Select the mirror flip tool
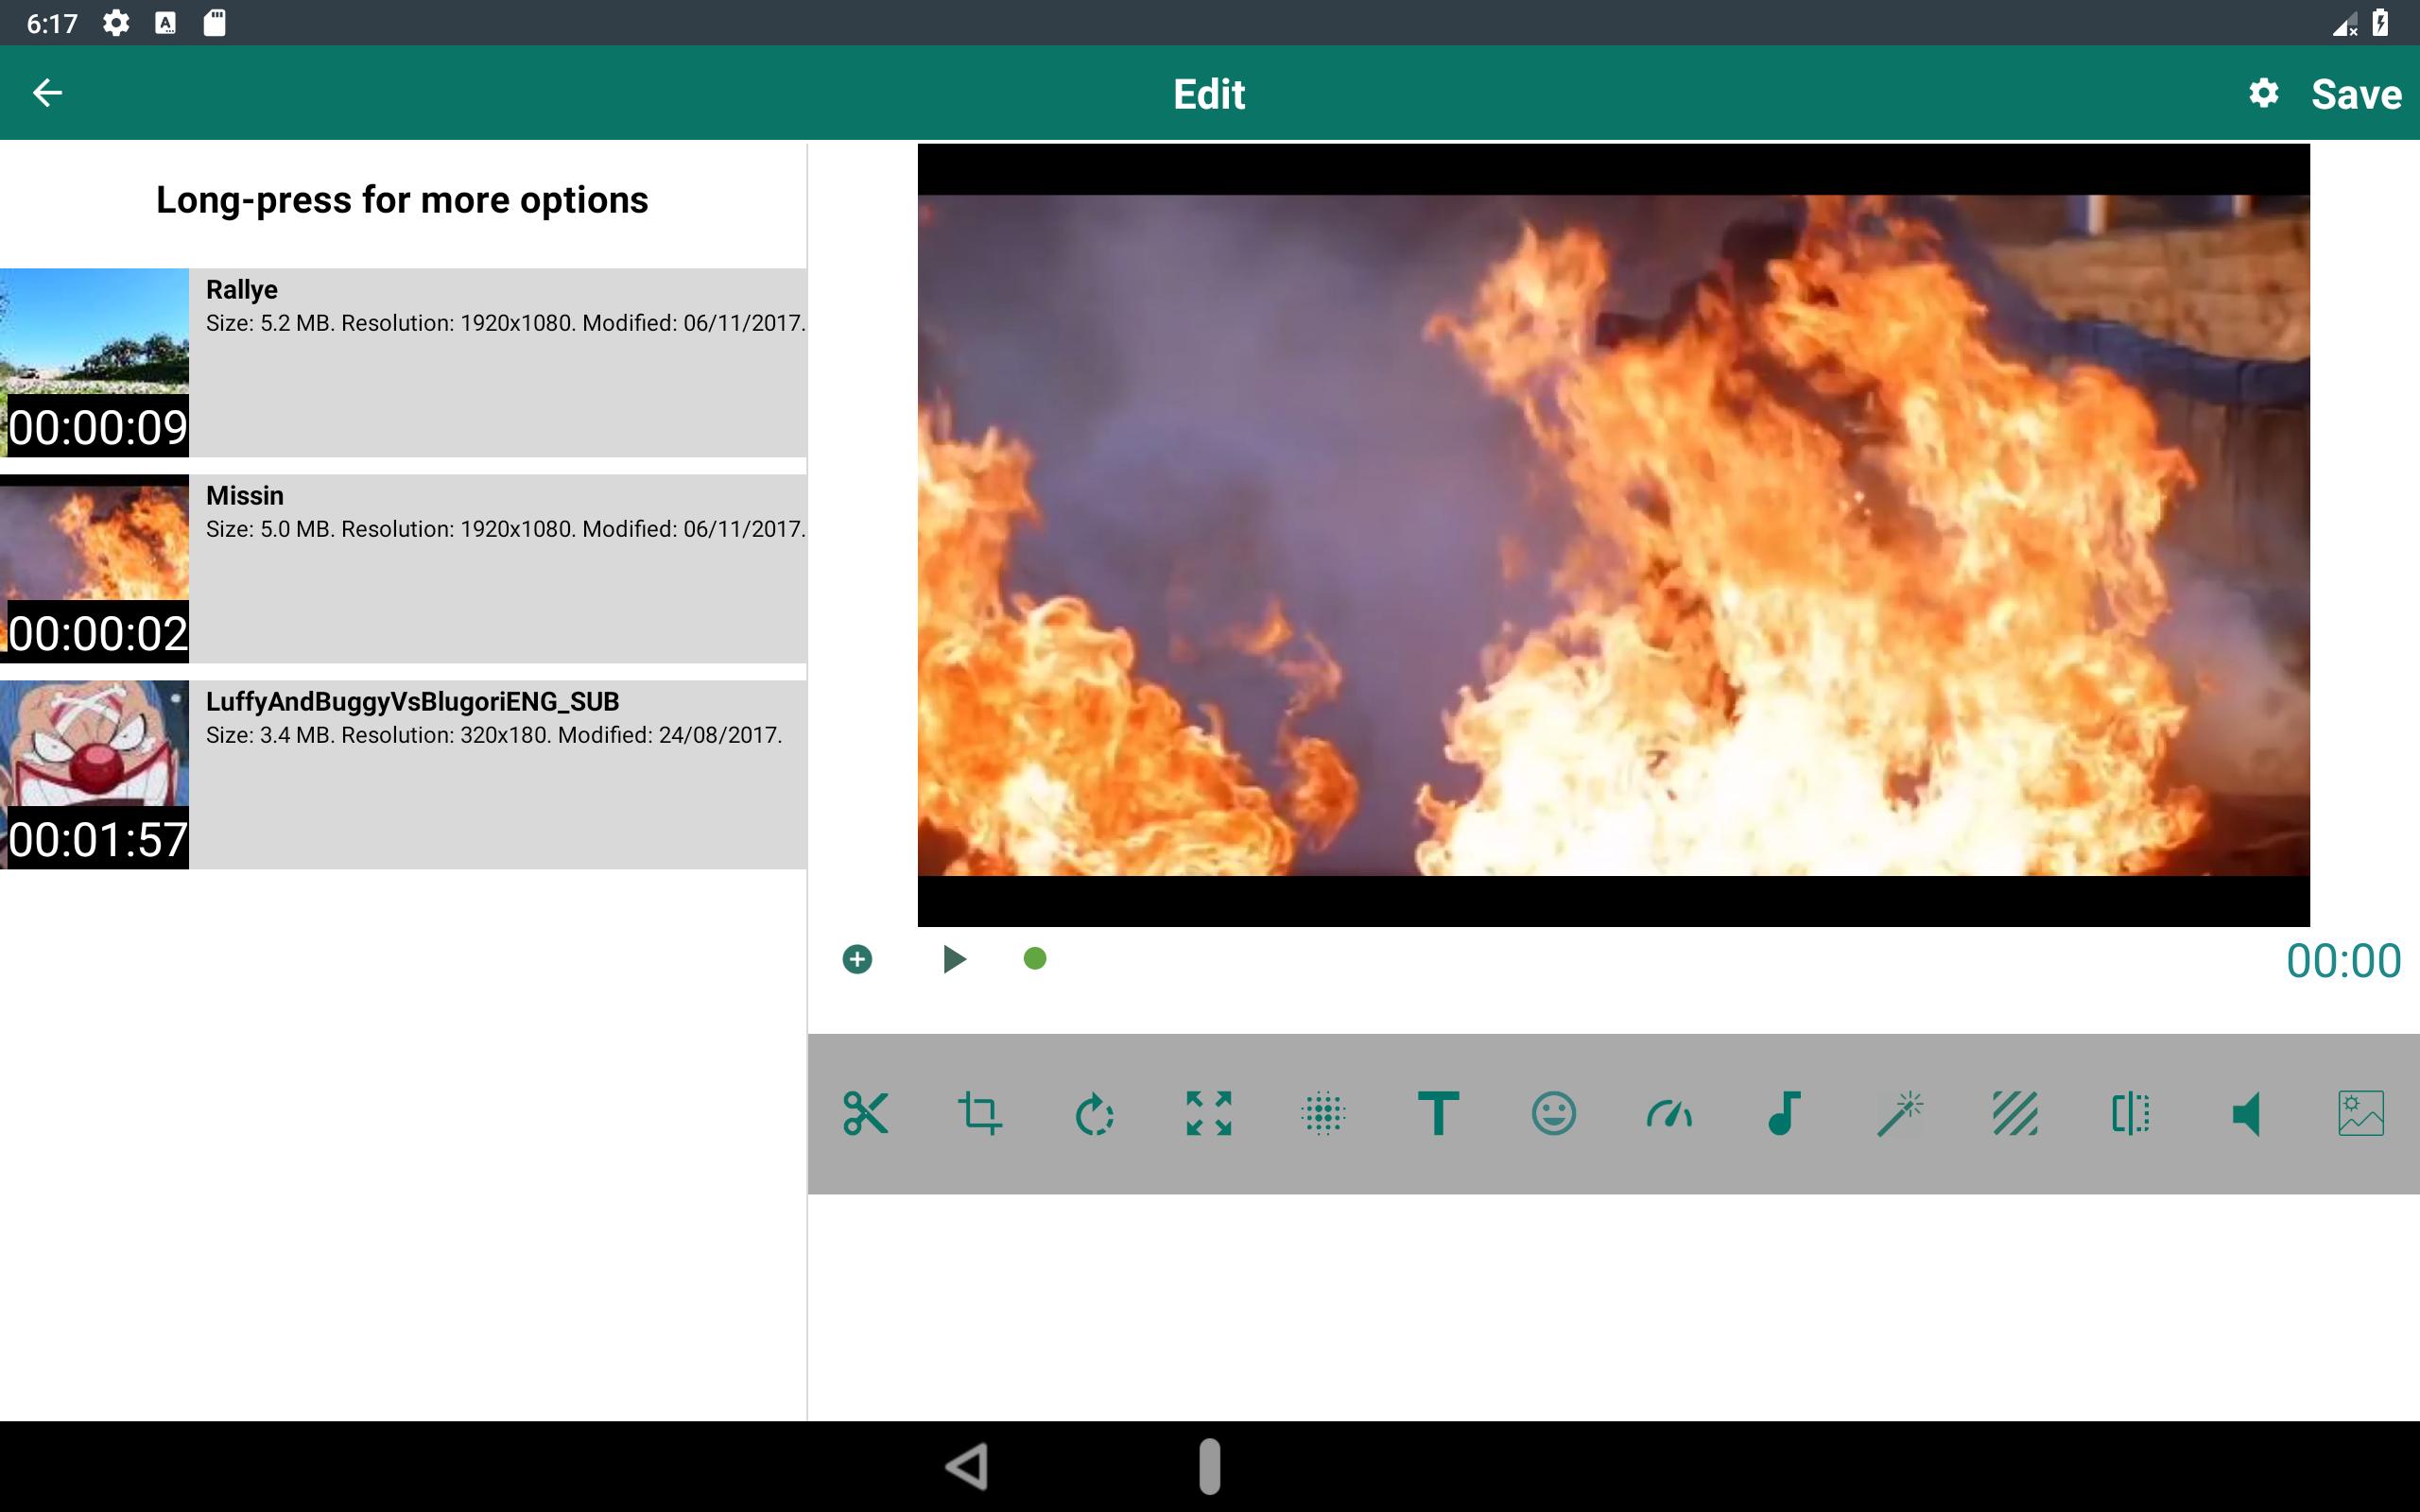 click(x=2130, y=1113)
